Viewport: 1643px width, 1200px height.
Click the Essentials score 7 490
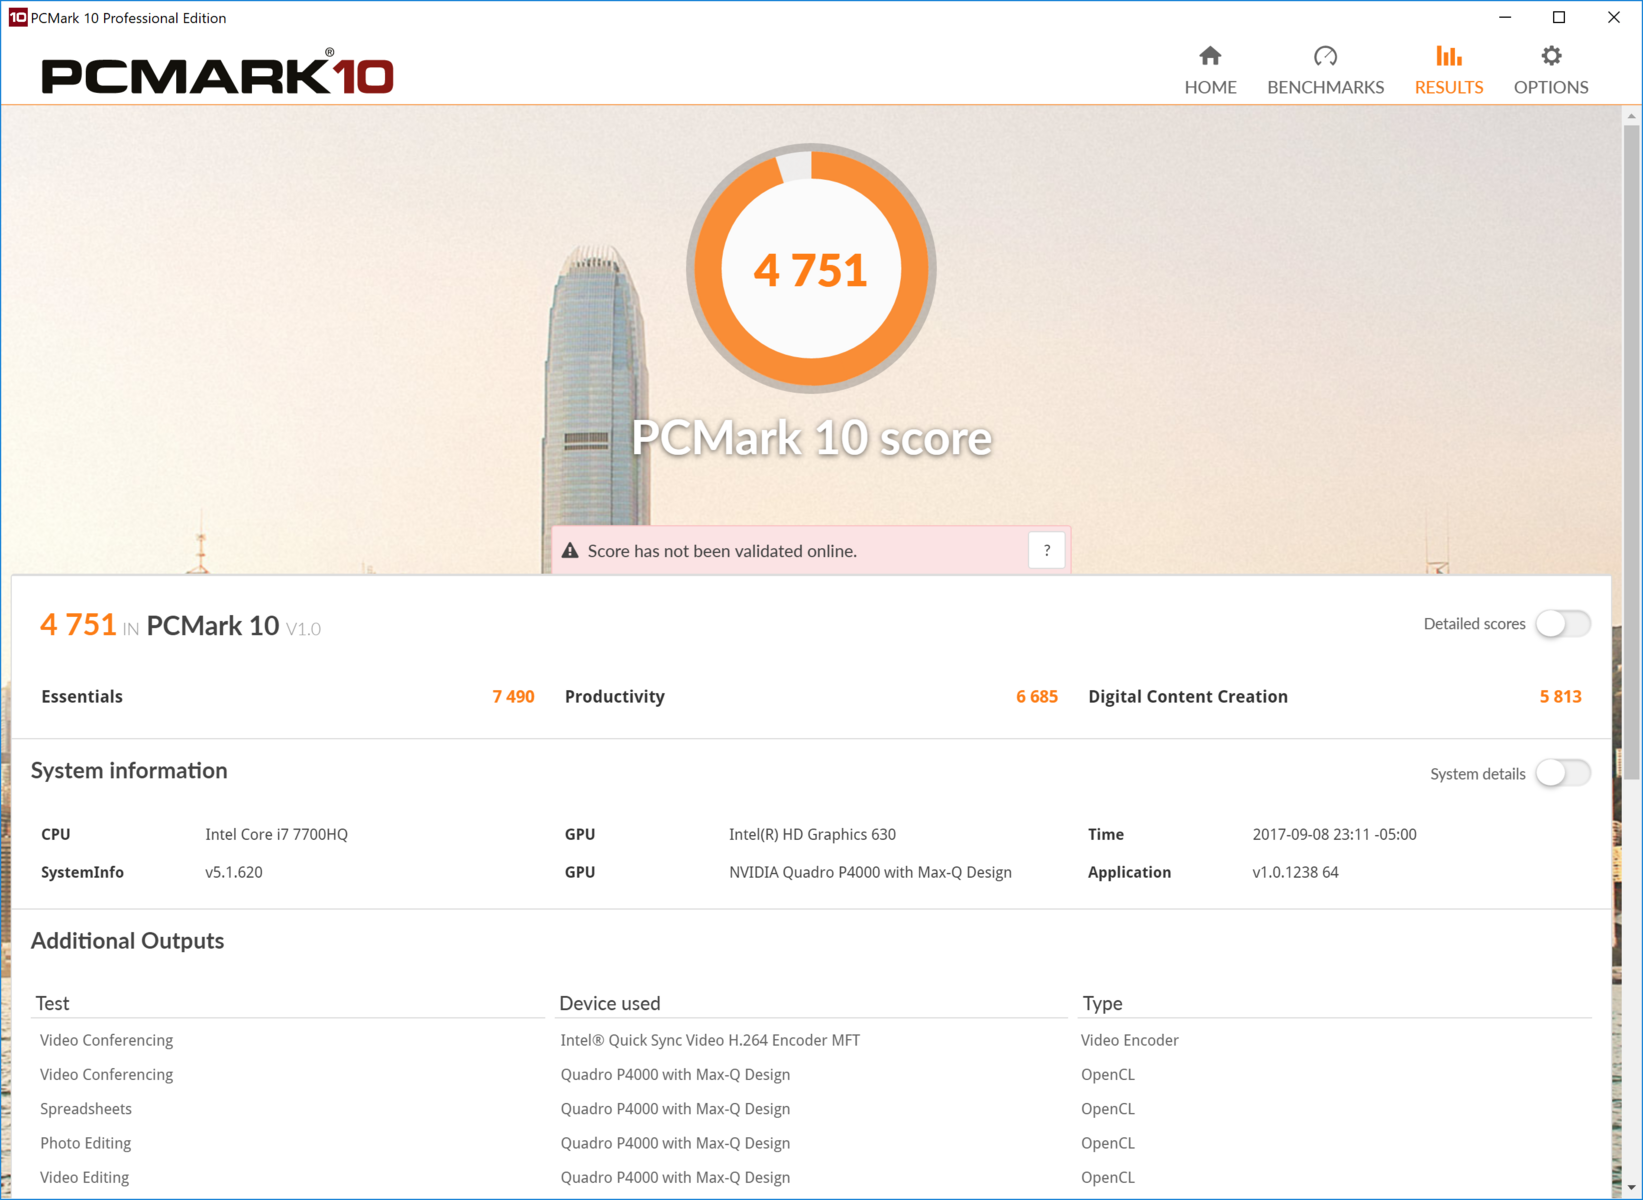coord(513,696)
